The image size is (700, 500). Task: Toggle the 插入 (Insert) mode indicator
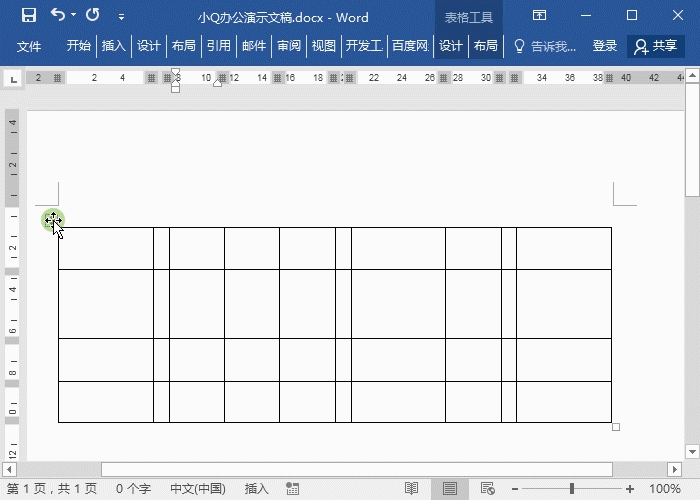coord(257,489)
